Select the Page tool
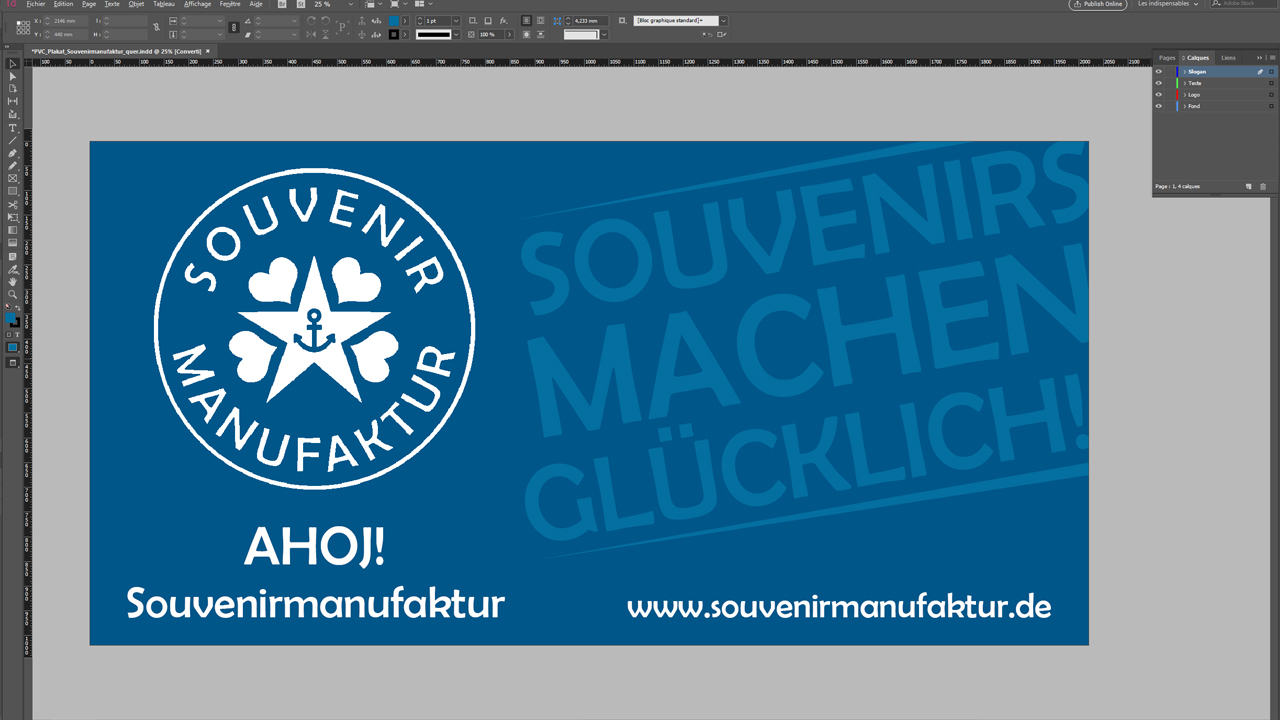 [x=13, y=88]
